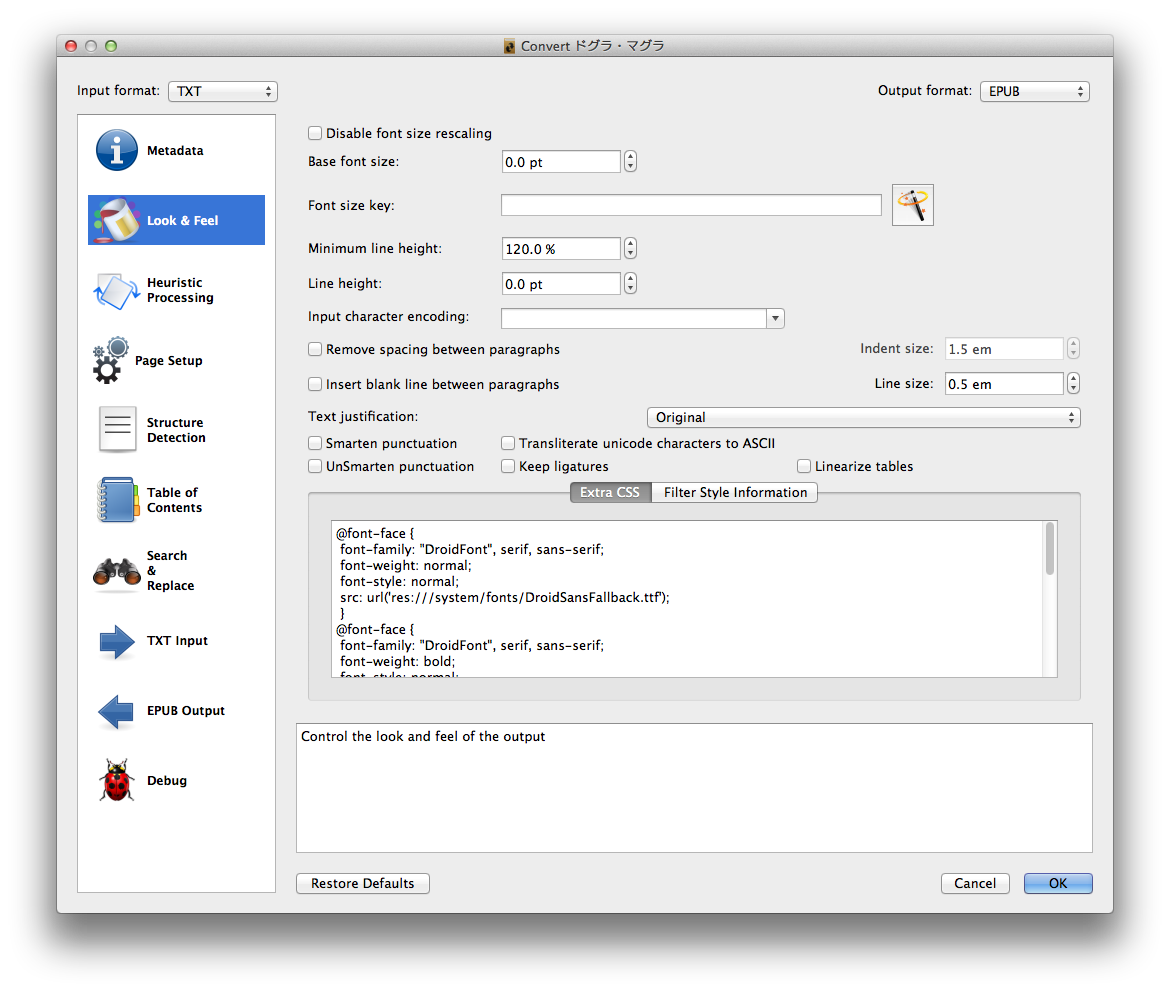The height and width of the screenshot is (992, 1170).
Task: Enable Linearize tables option
Action: coord(804,467)
